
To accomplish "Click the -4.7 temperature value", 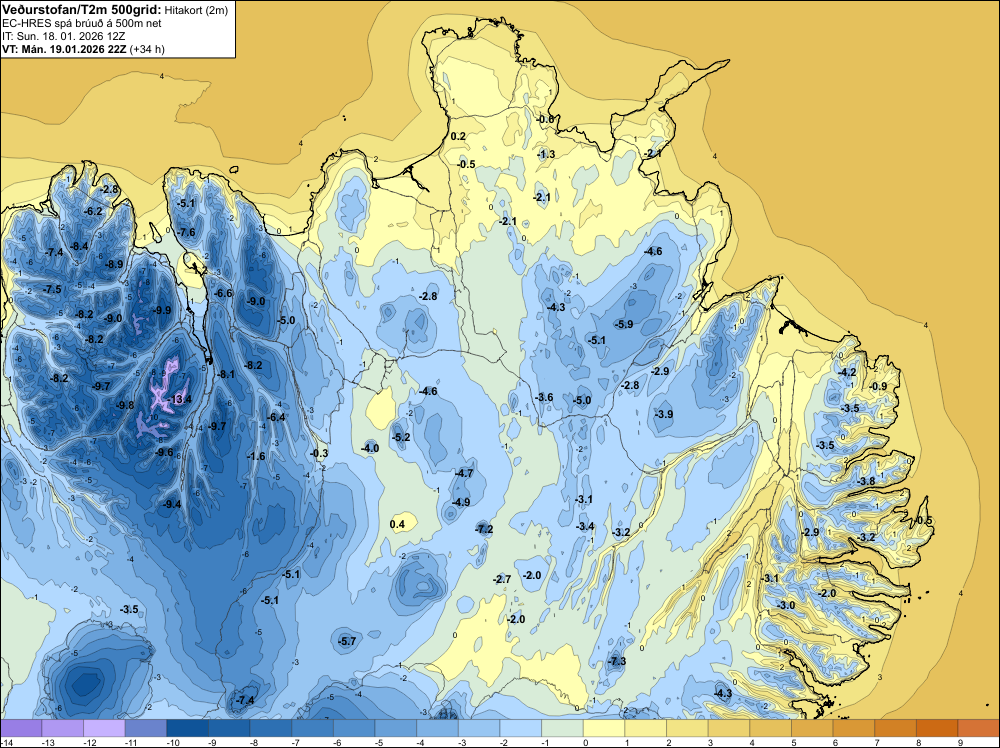I will (x=464, y=473).
